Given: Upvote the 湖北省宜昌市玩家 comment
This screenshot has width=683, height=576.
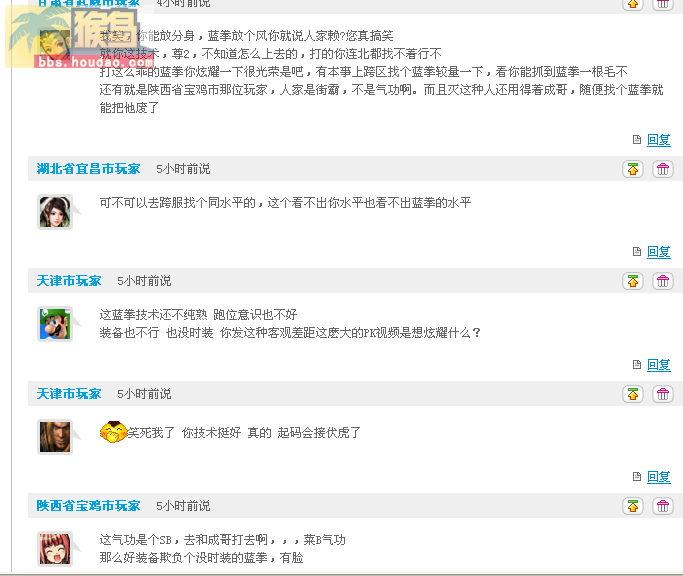Looking at the screenshot, I should click(632, 169).
